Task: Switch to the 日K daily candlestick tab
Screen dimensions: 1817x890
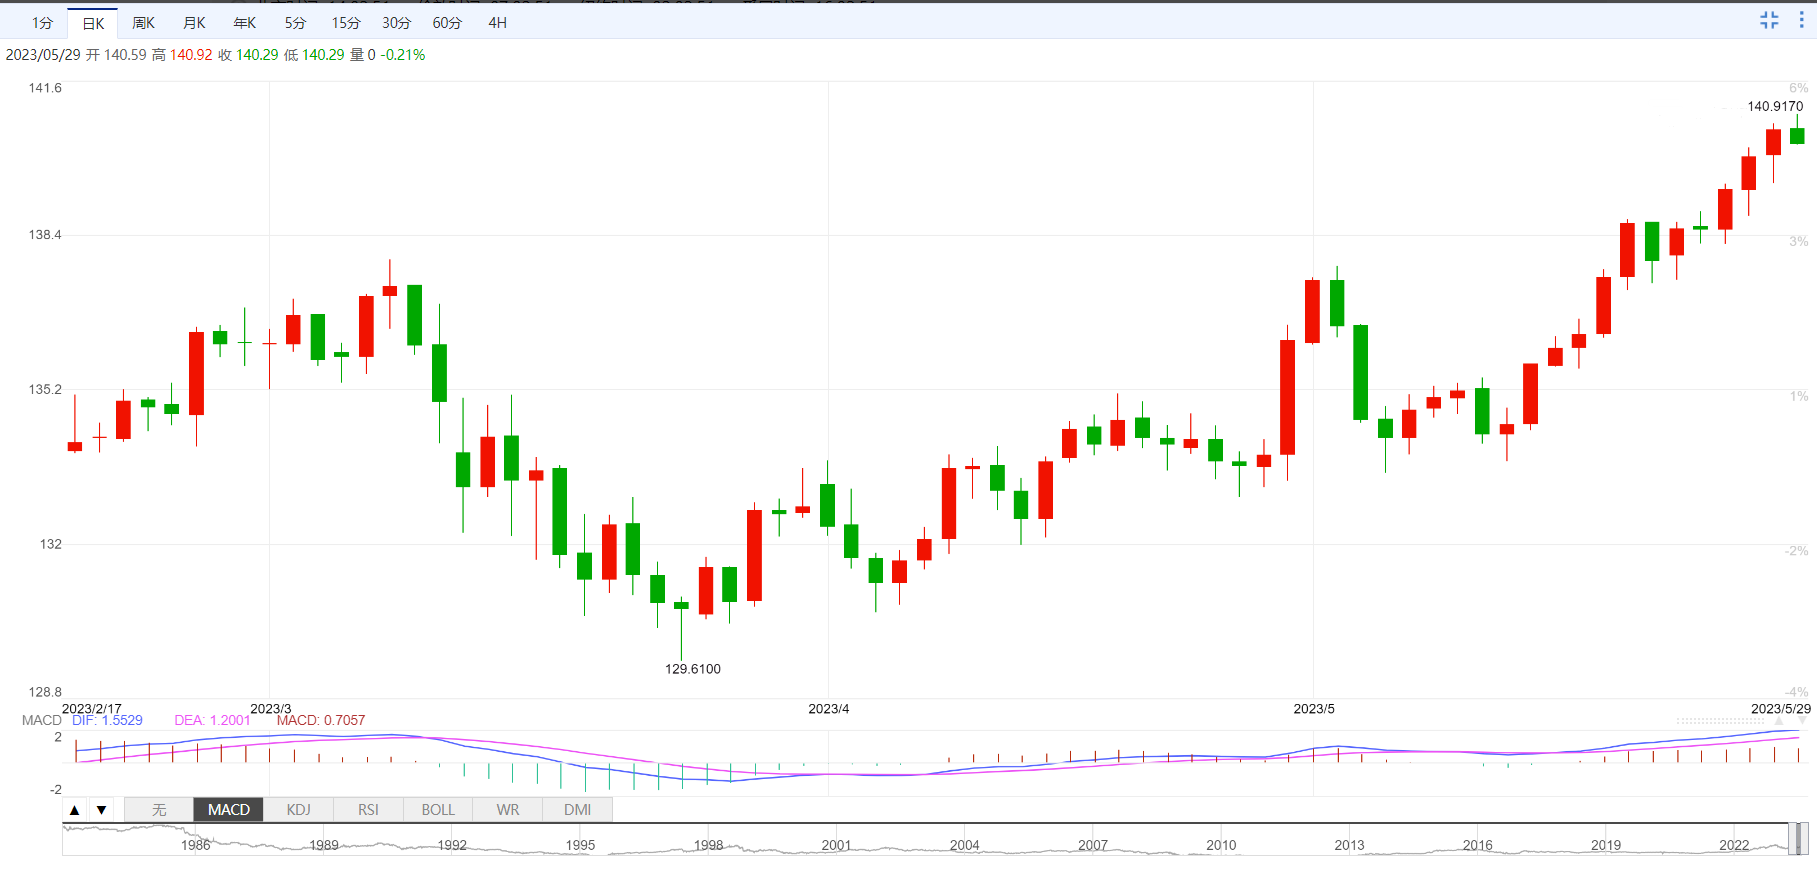Action: coord(93,23)
